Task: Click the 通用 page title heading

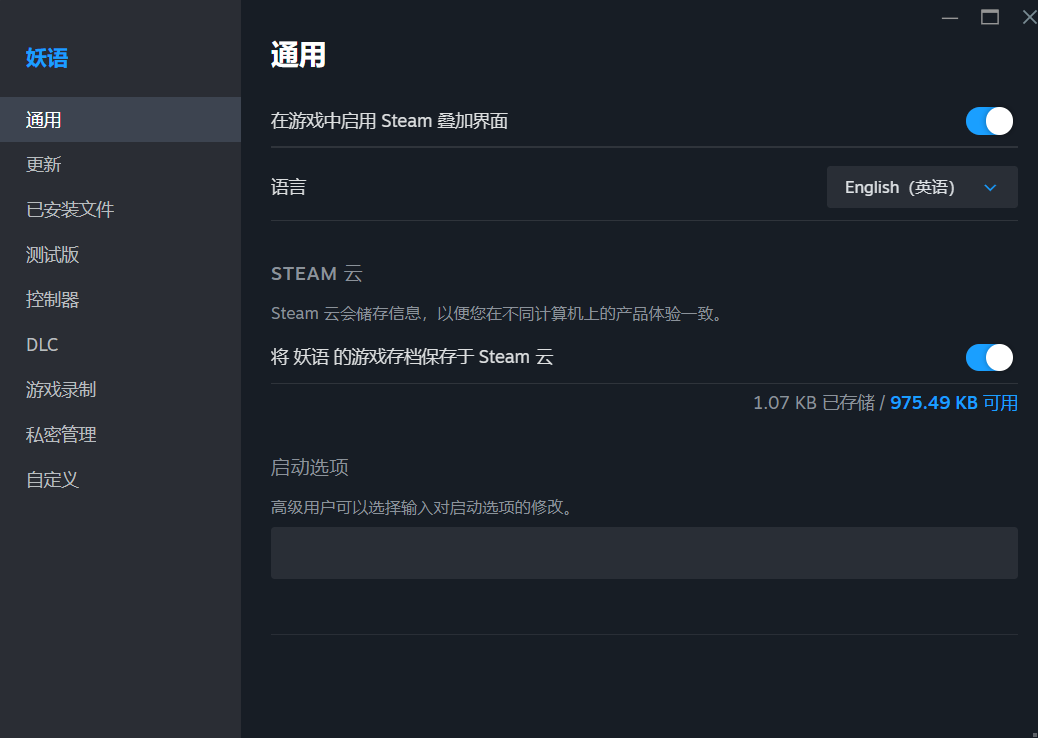Action: 298,55
